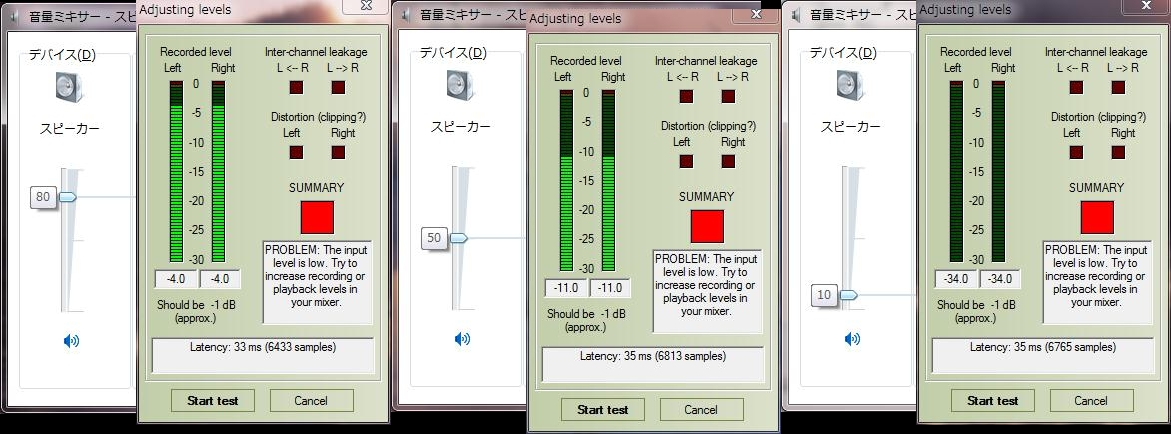Image resolution: width=1171 pixels, height=434 pixels.
Task: Click Start test in the 33 ms latency window
Action: click(x=213, y=400)
